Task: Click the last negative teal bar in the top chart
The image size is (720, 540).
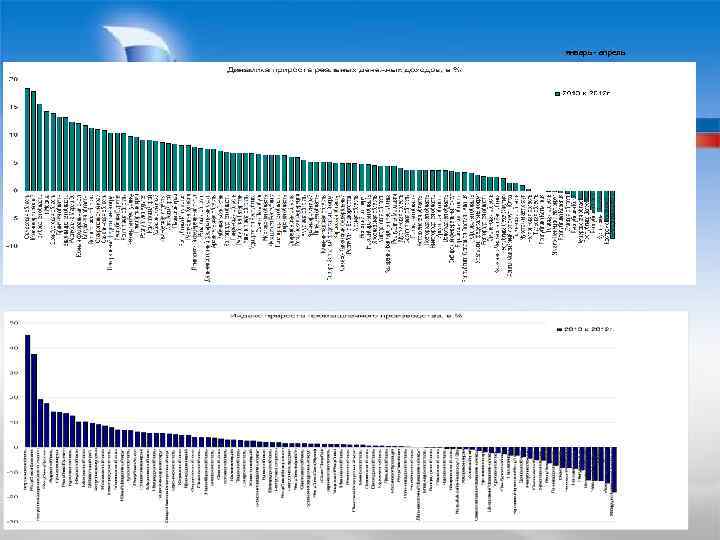Action: 613,214
